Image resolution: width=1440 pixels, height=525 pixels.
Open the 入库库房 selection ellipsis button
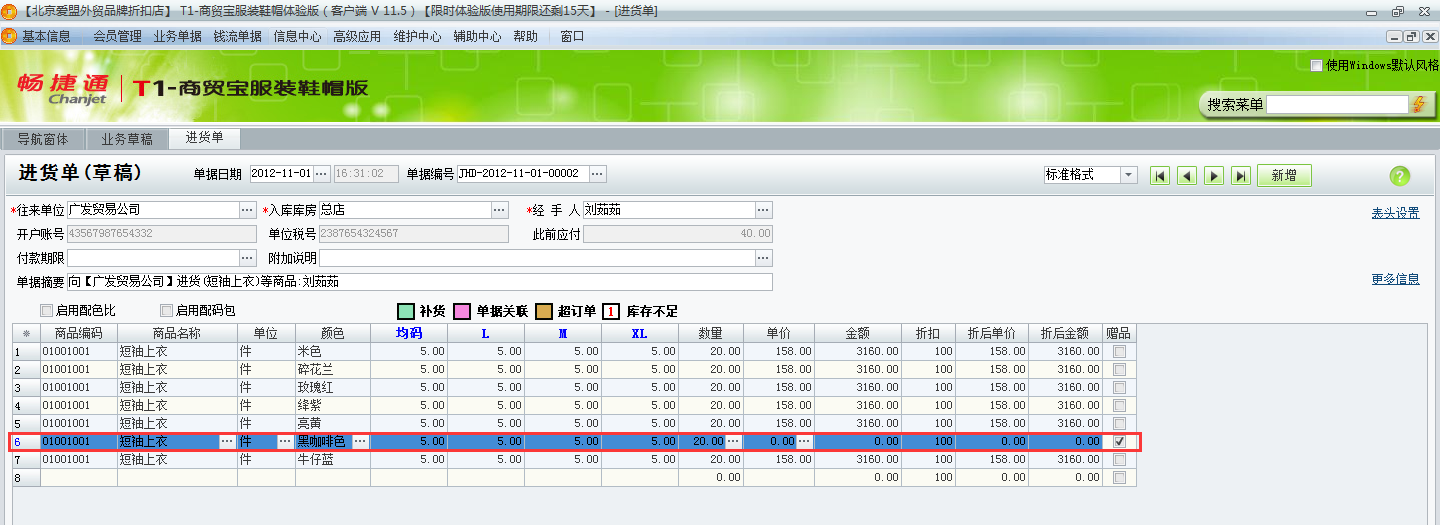pyautogui.click(x=499, y=210)
